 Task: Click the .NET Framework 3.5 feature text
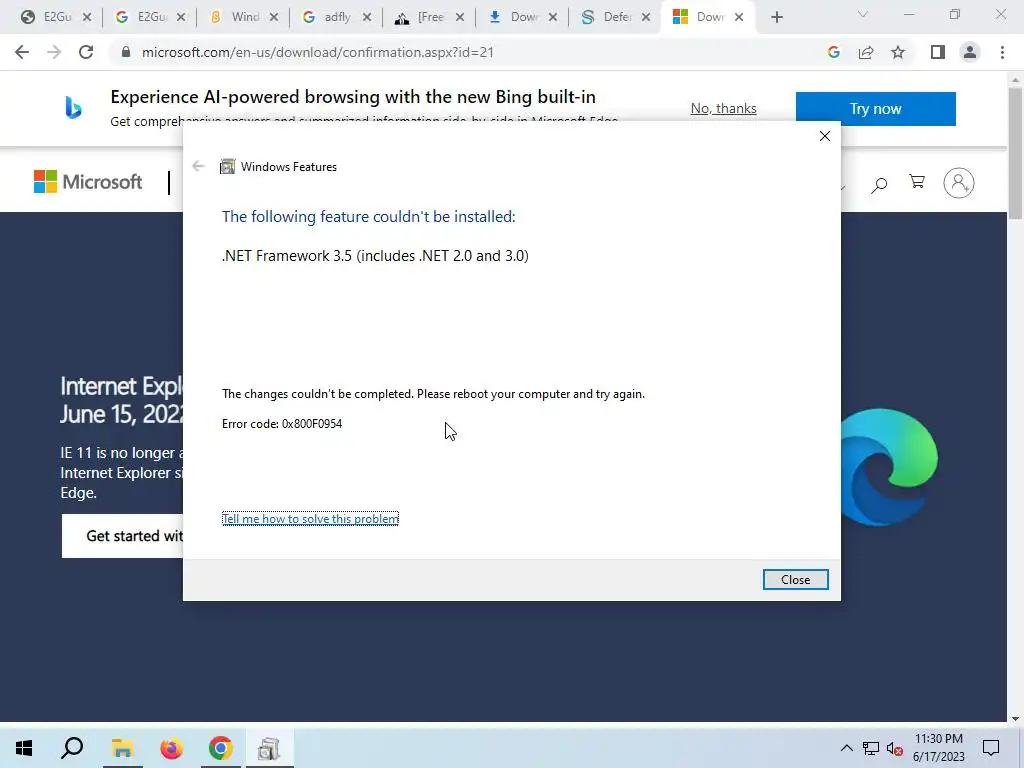[x=376, y=255]
